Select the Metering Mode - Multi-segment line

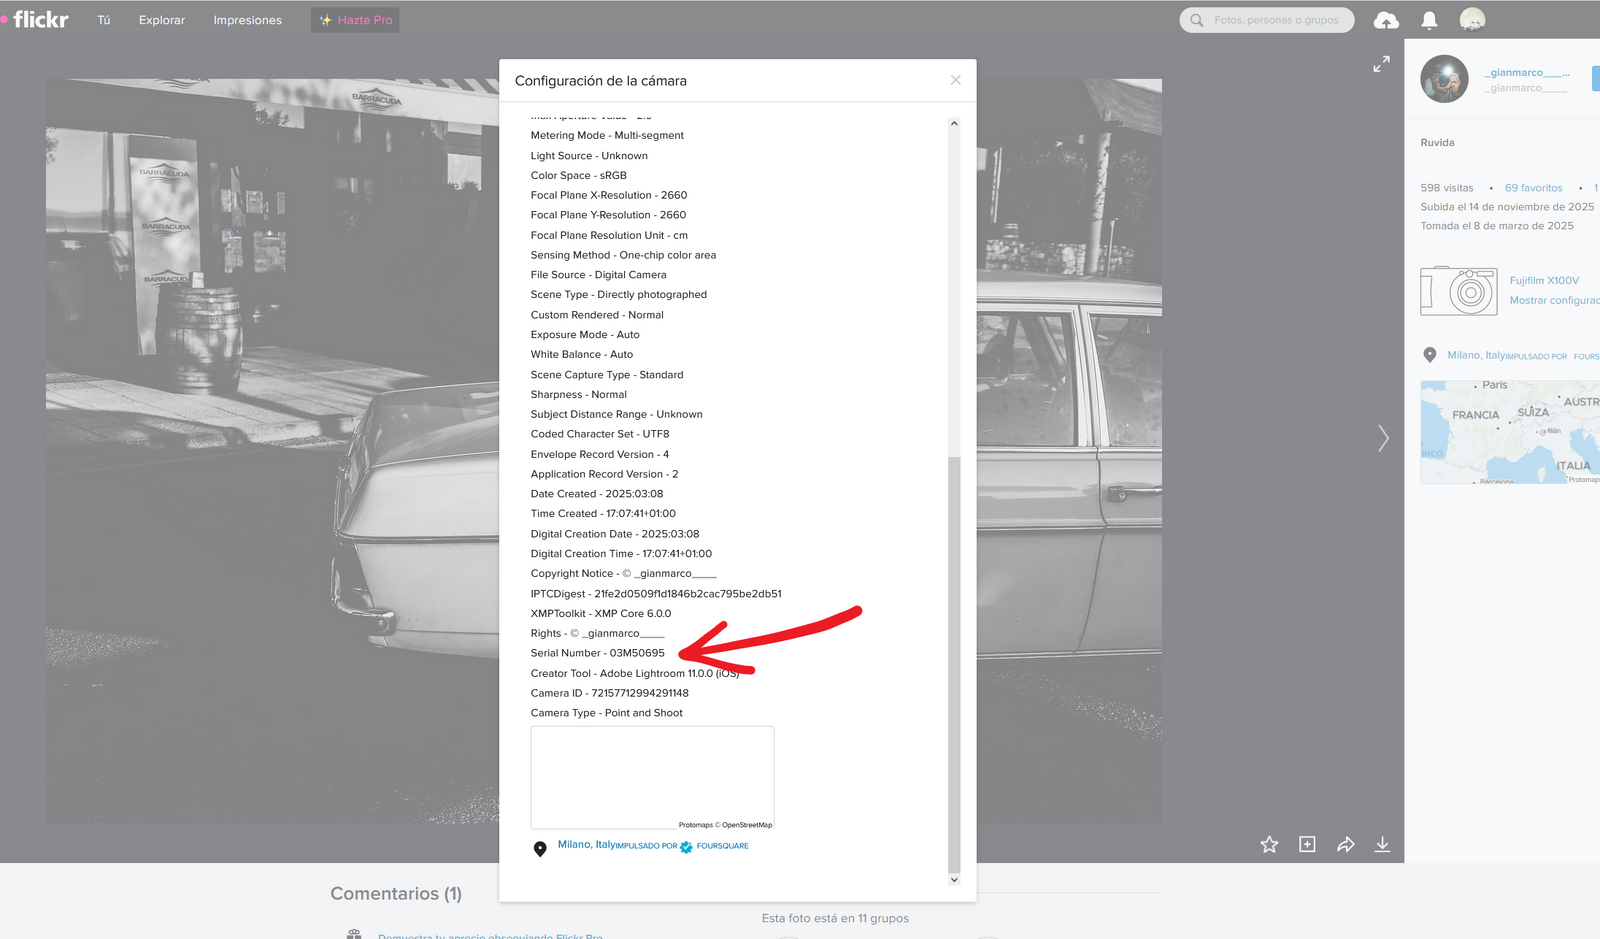[607, 135]
